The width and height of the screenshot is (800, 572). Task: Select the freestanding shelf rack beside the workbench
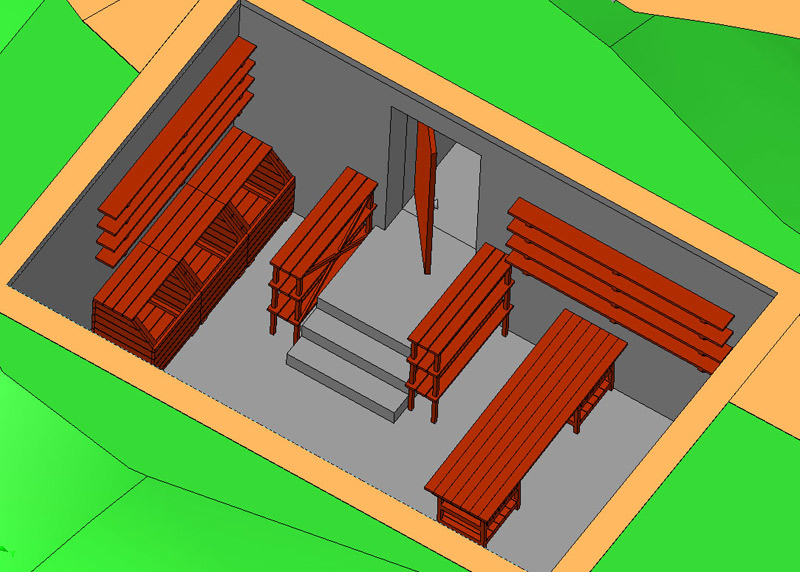coord(460,332)
